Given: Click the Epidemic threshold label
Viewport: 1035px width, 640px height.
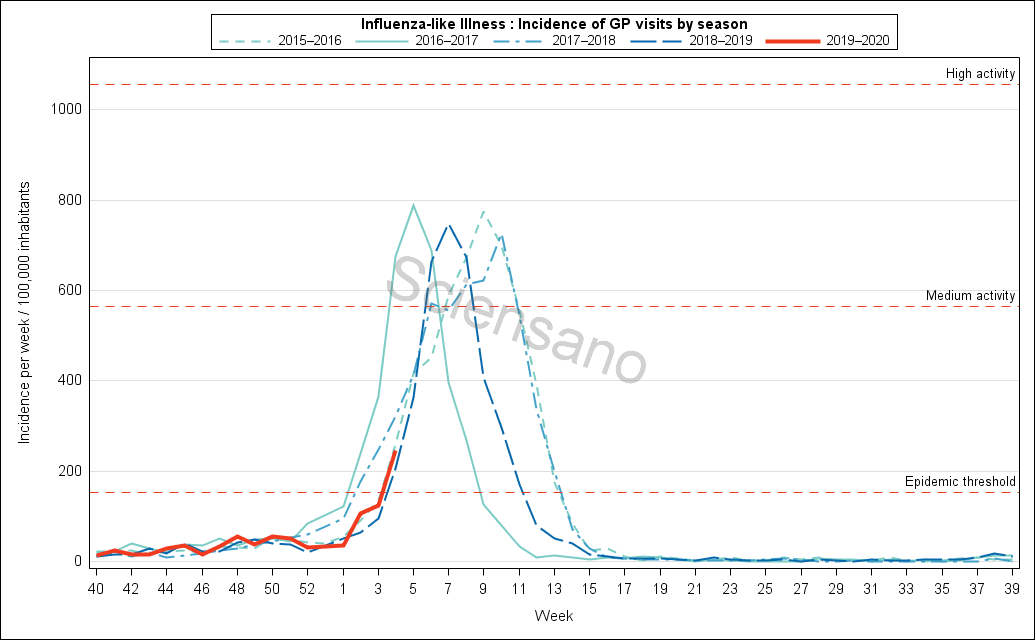Looking at the screenshot, I should pyautogui.click(x=960, y=482).
